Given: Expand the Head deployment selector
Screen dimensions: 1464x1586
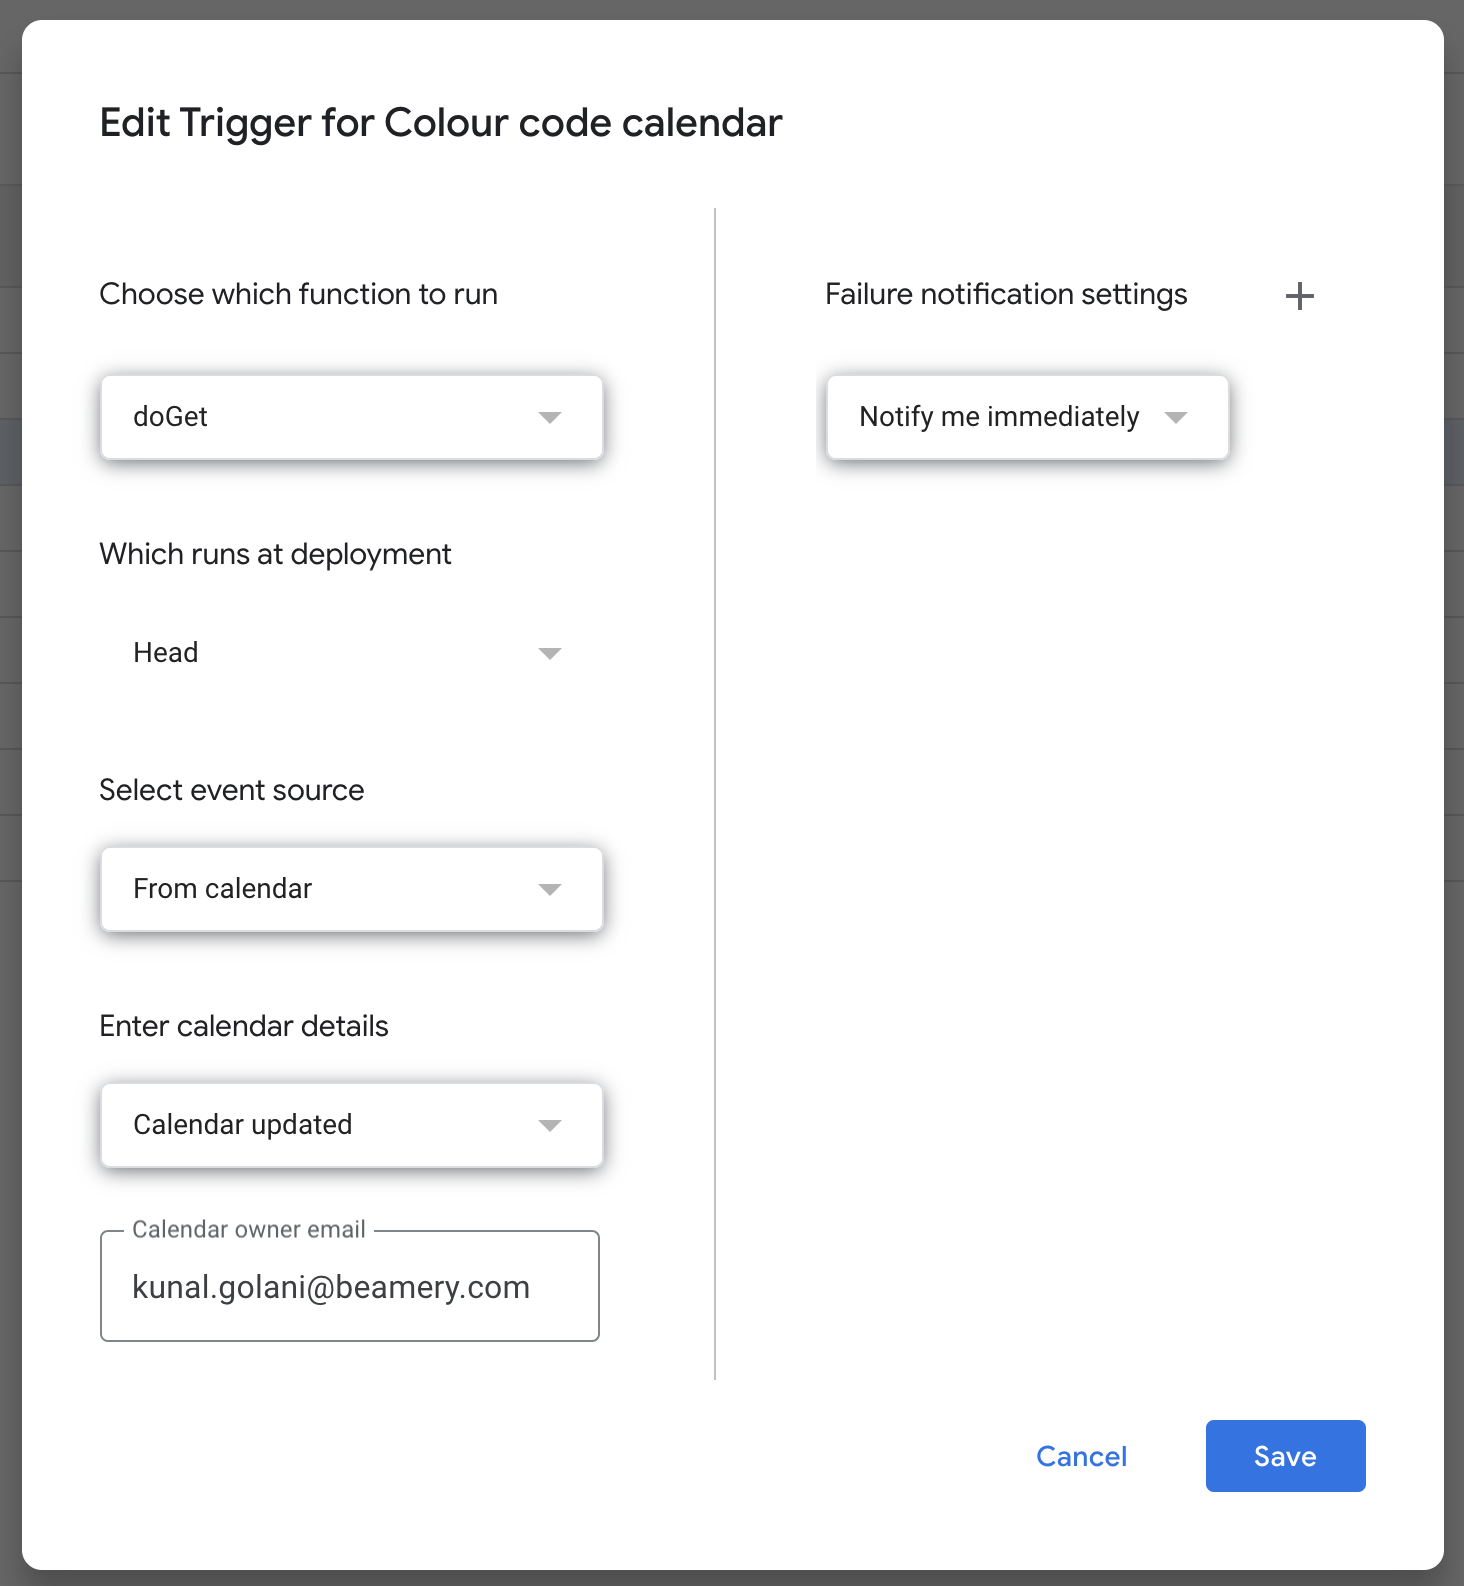Looking at the screenshot, I should tap(330, 653).
